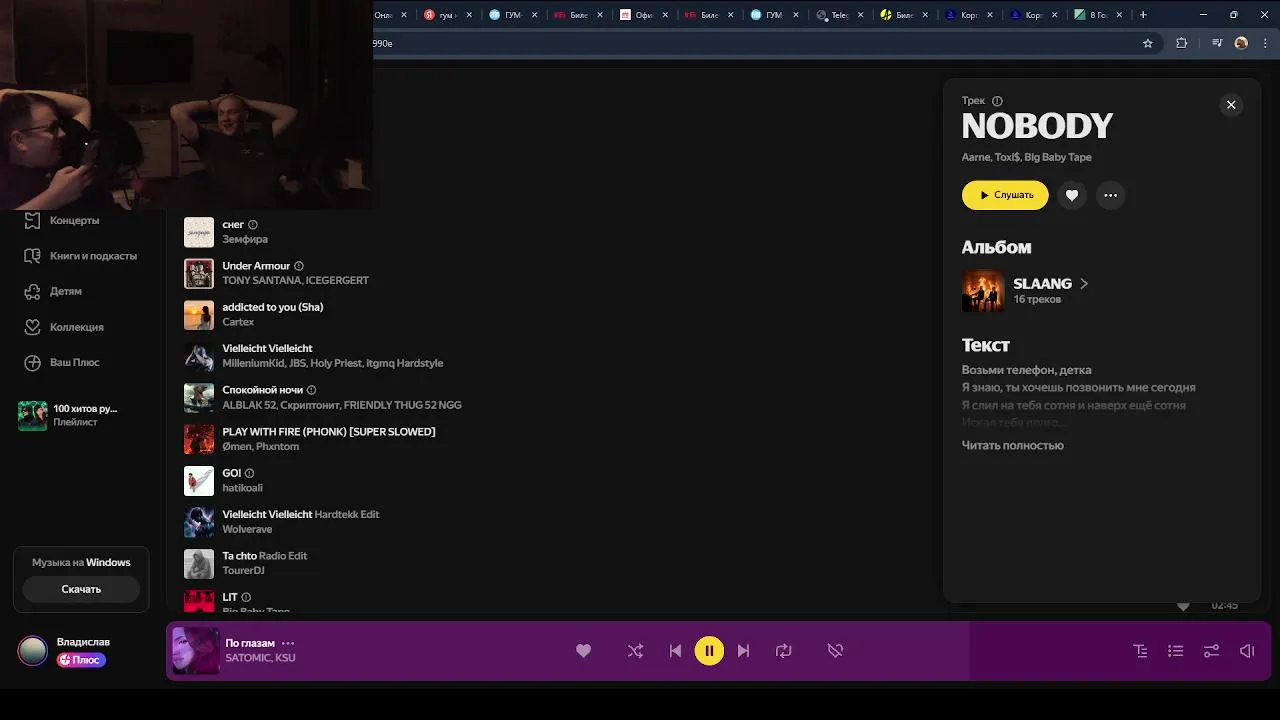Toggle repeat mode in player bar

(783, 651)
